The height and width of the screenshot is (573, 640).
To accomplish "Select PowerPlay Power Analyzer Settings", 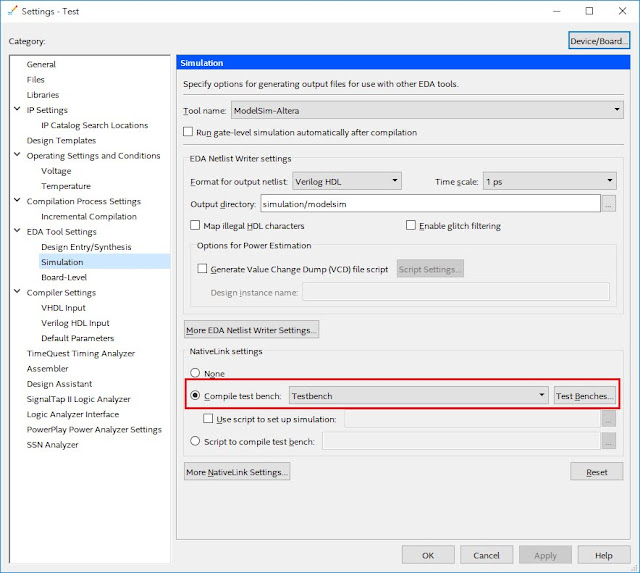I will (x=94, y=429).
